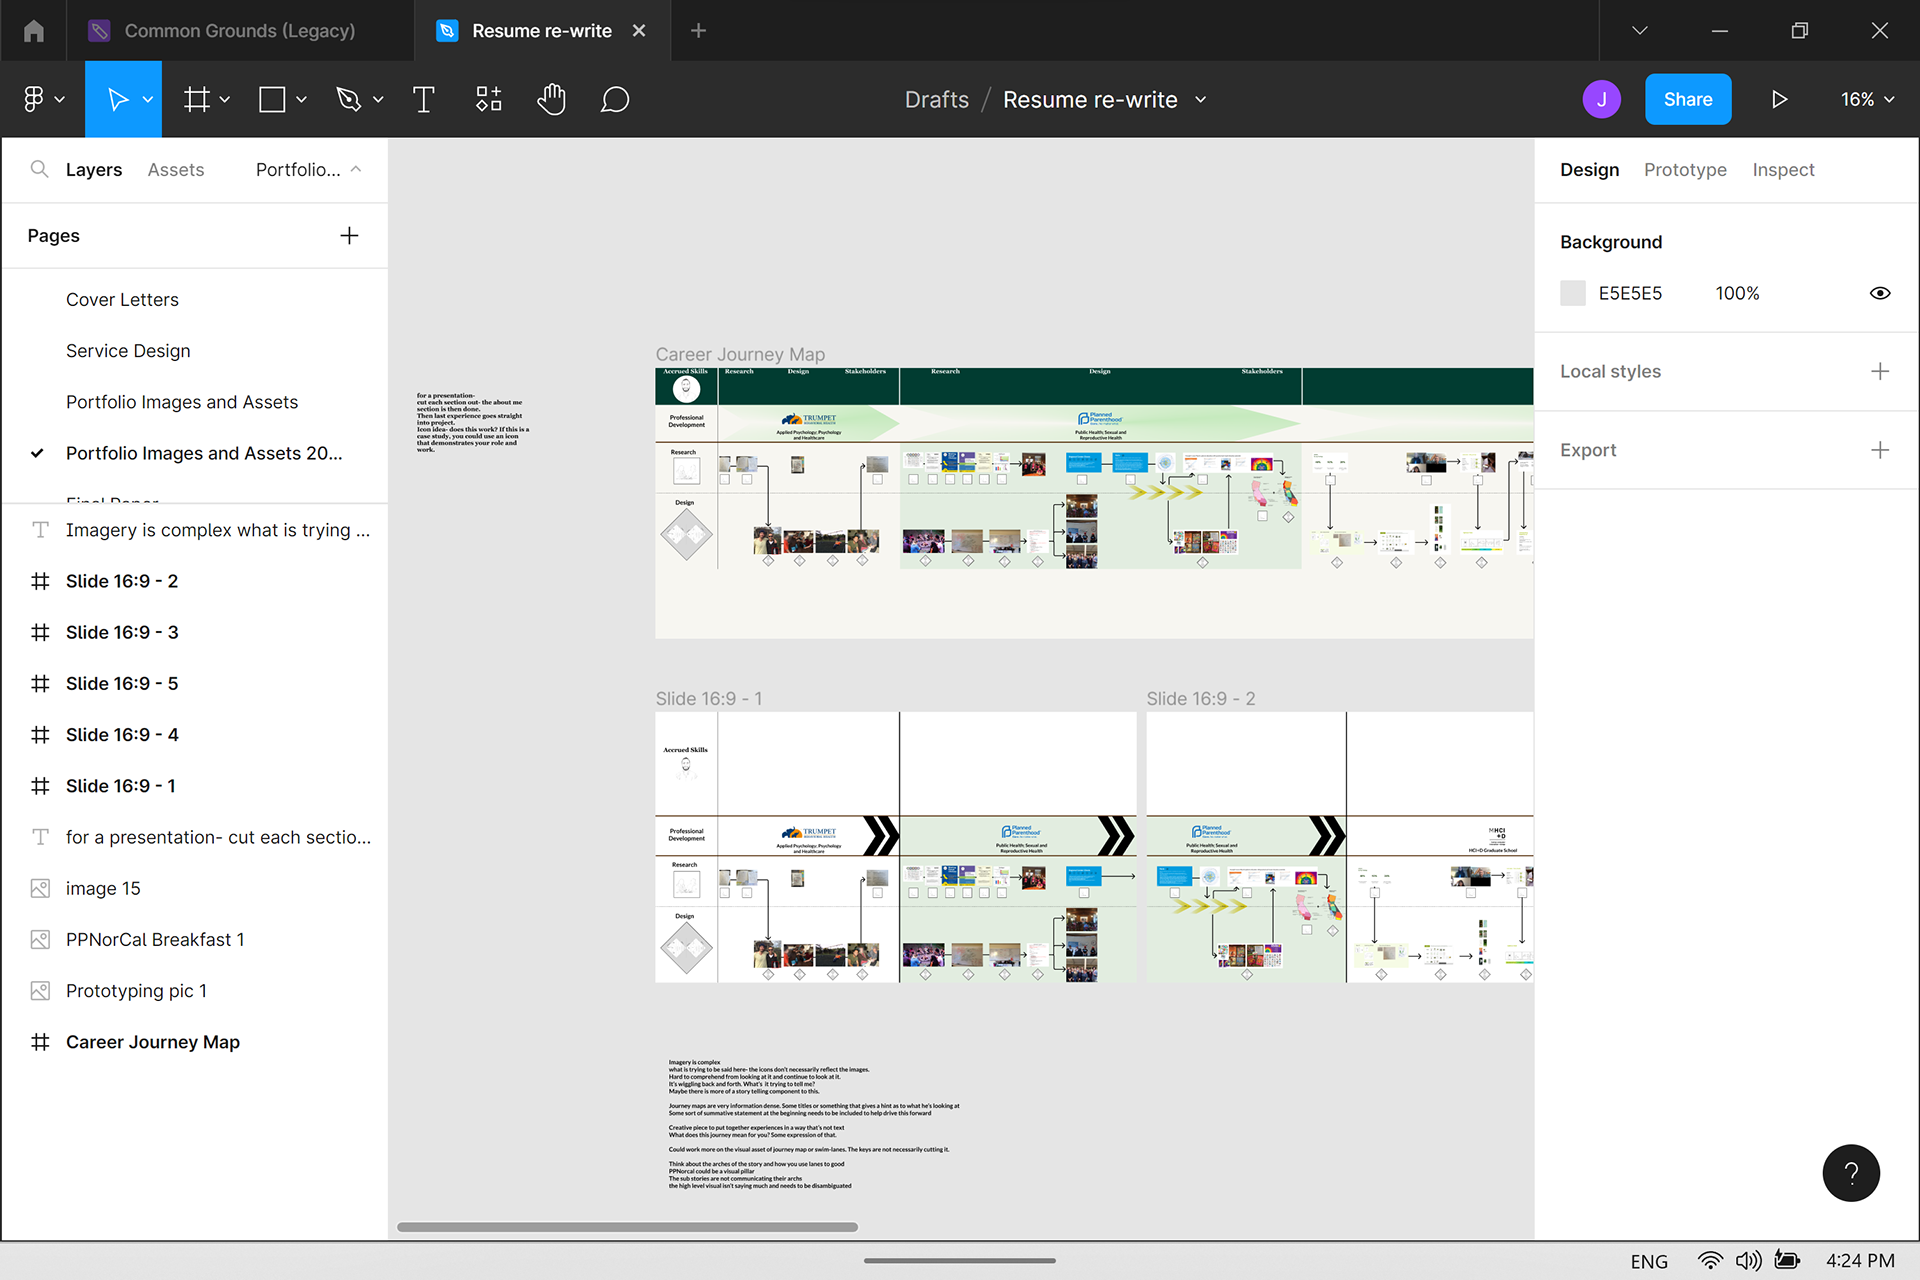Select the Career Journey Map layer
The width and height of the screenshot is (1920, 1280).
coord(152,1042)
